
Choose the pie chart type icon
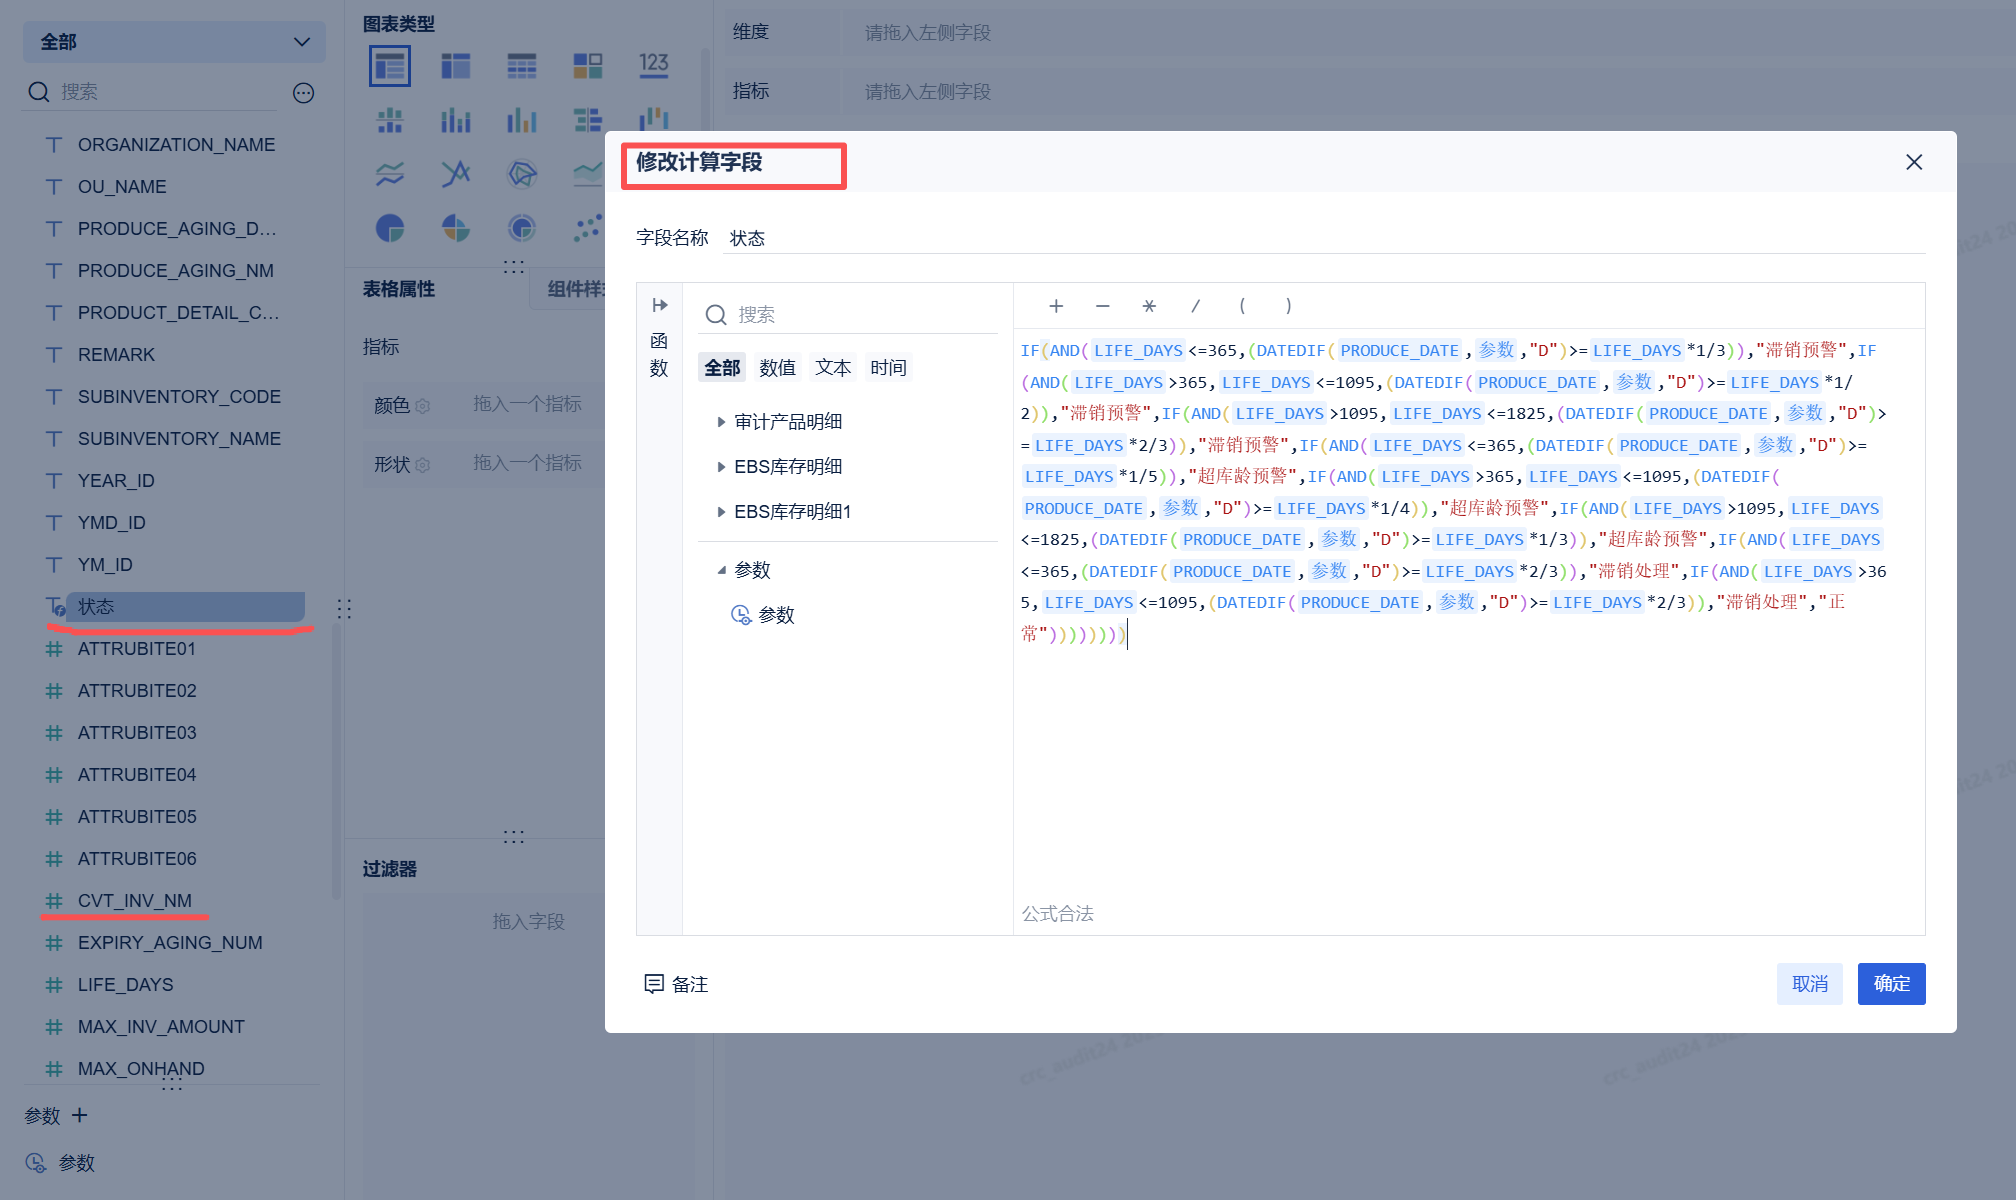tap(390, 228)
